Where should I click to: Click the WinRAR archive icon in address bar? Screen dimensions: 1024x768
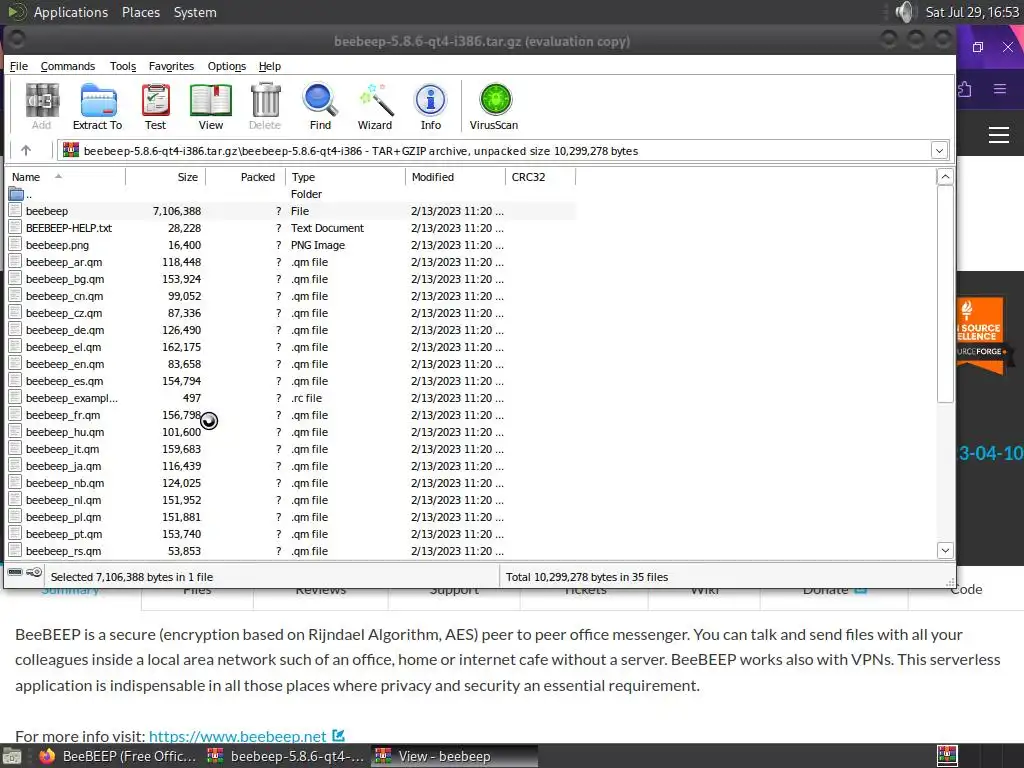71,150
